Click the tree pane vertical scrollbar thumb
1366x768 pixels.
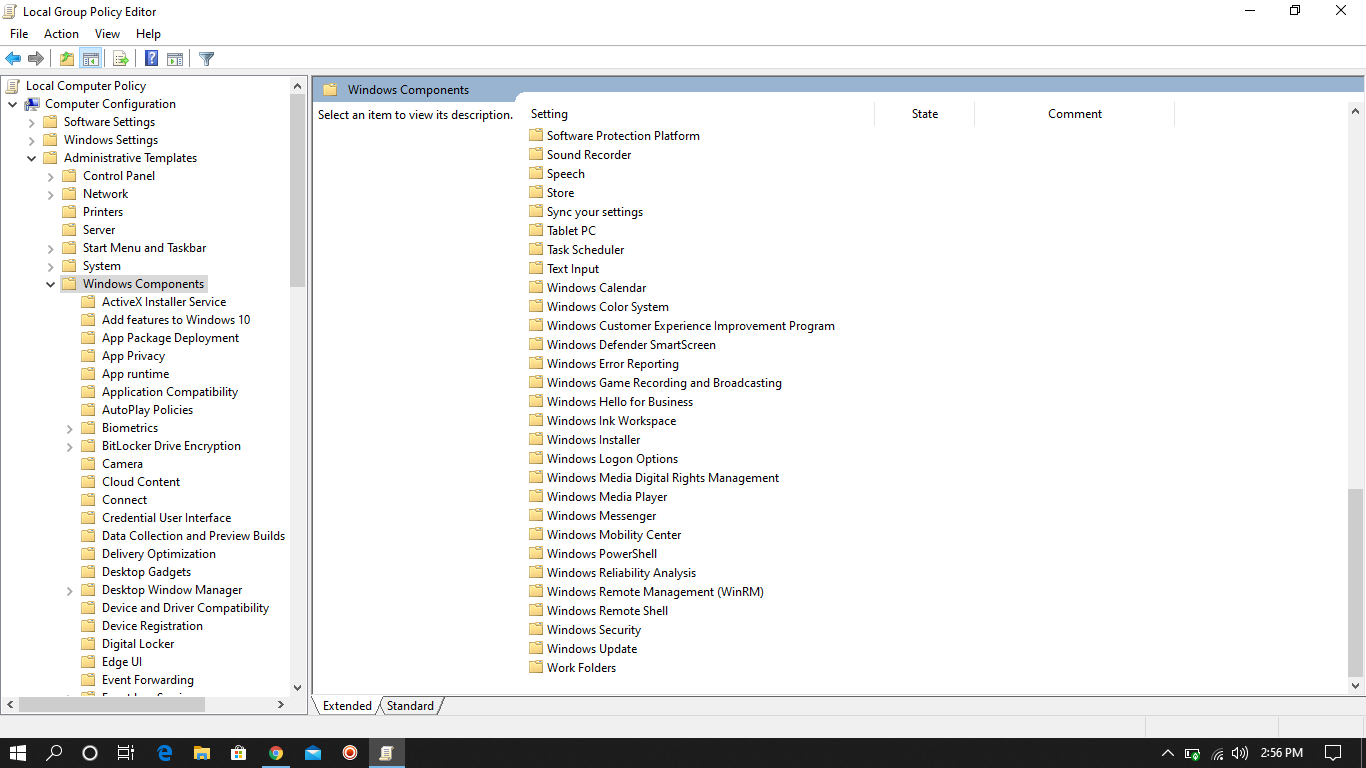point(297,190)
